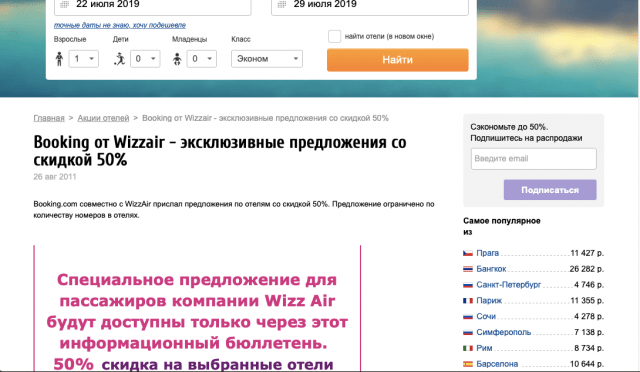Open the Барселона destination link

click(x=497, y=364)
